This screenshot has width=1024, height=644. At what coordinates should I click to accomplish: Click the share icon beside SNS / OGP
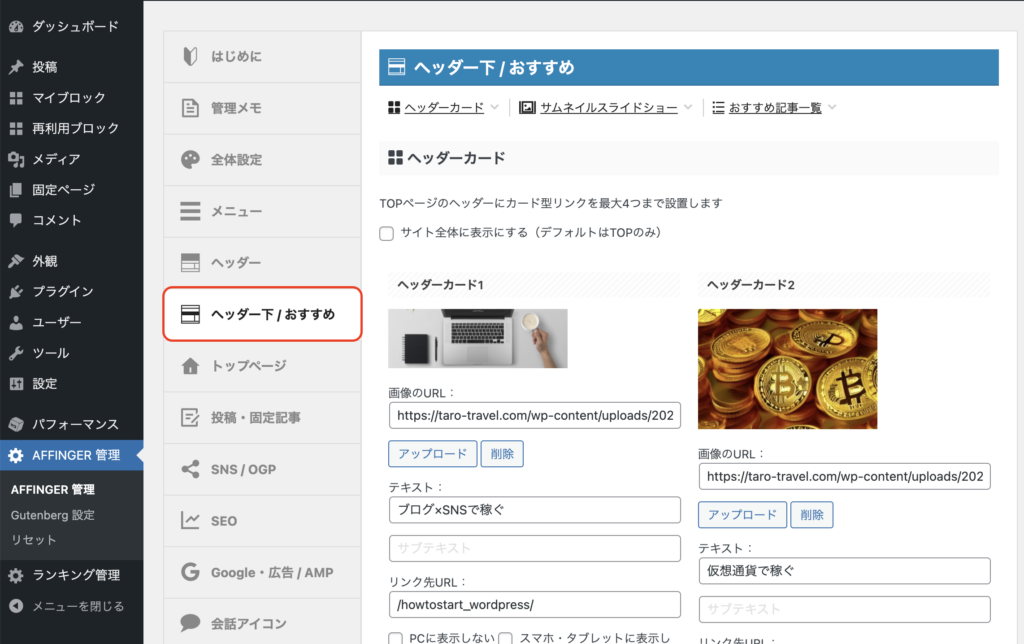[190, 469]
